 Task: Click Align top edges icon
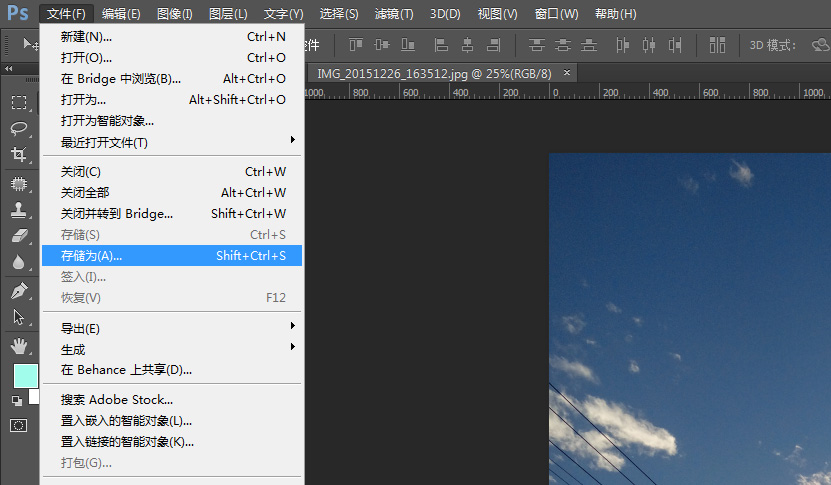tap(356, 45)
